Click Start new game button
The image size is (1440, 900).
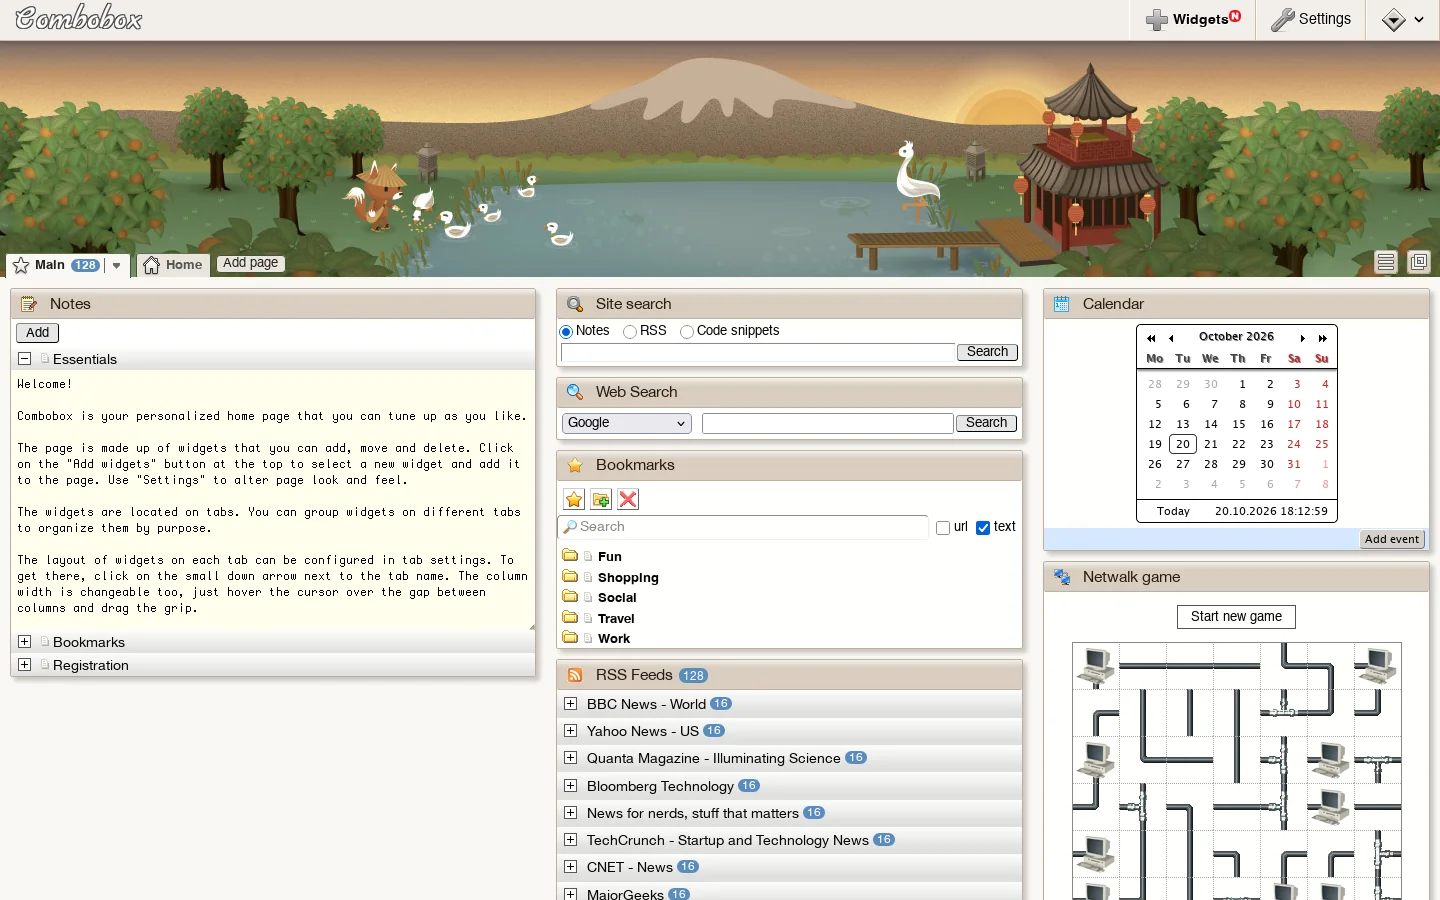coord(1236,617)
